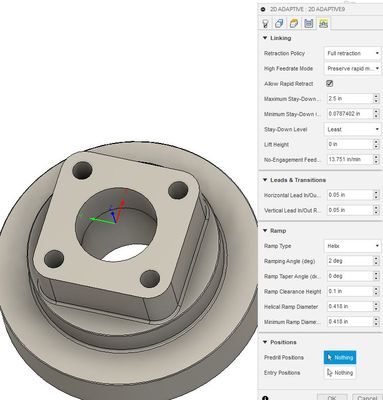This screenshot has height=400, width=383.
Task: Open the High Feedrate Mode dropdown
Action: (x=352, y=68)
